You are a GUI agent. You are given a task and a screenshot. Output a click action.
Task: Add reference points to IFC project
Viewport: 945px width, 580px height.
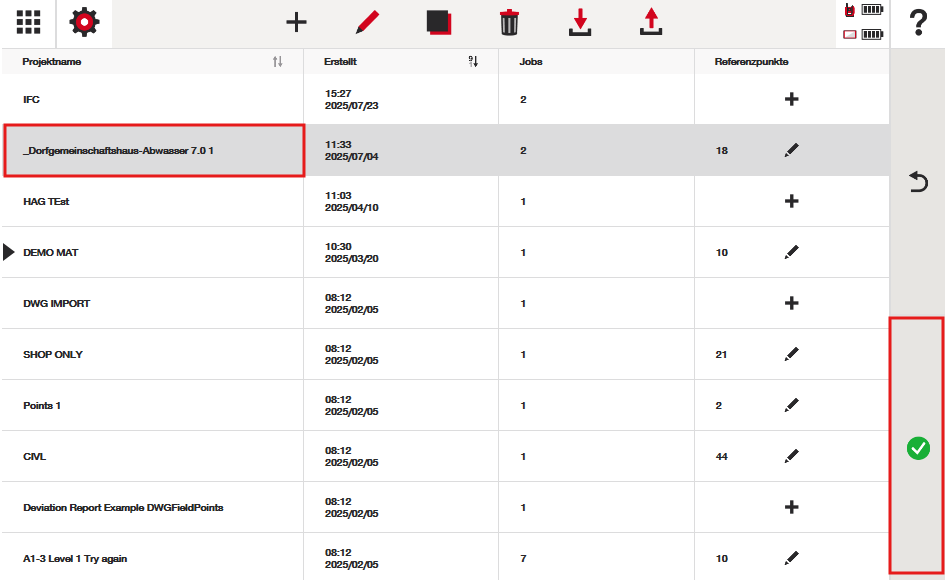791,100
